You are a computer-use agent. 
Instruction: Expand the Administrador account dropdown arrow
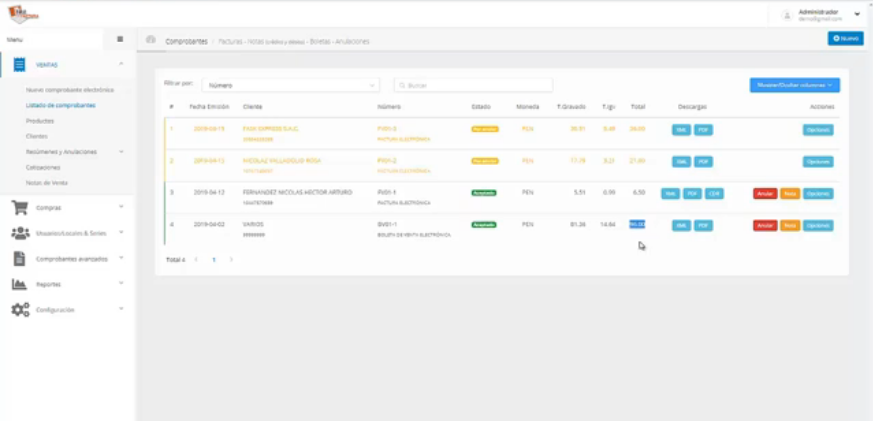[857, 14]
